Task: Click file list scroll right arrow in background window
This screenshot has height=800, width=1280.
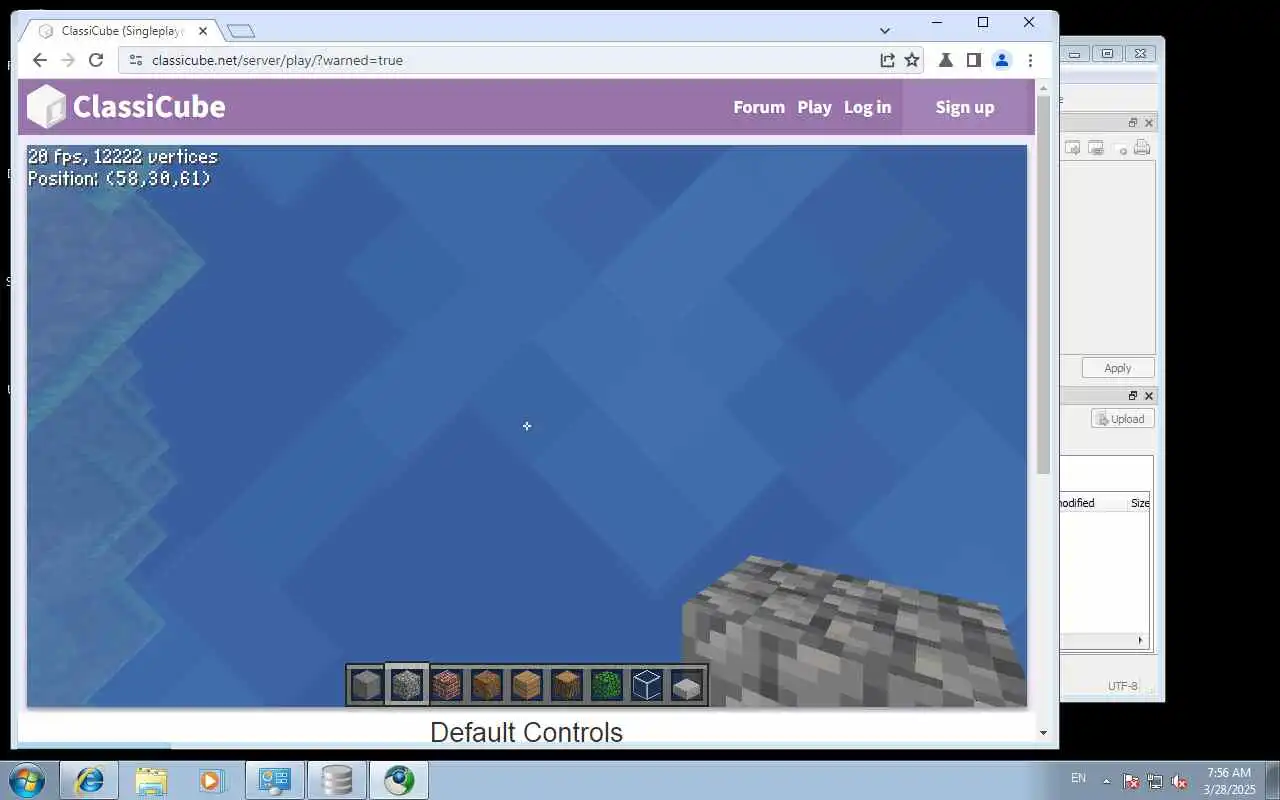Action: point(1140,640)
